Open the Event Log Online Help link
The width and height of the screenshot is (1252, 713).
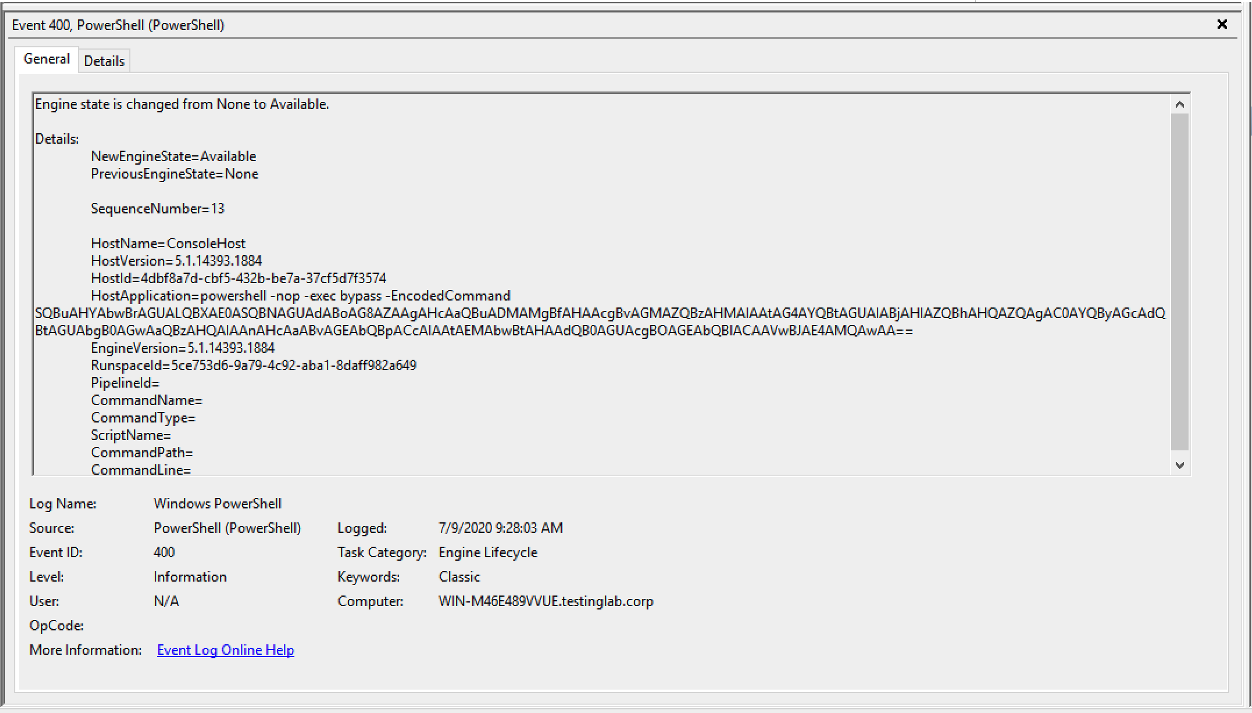point(225,650)
